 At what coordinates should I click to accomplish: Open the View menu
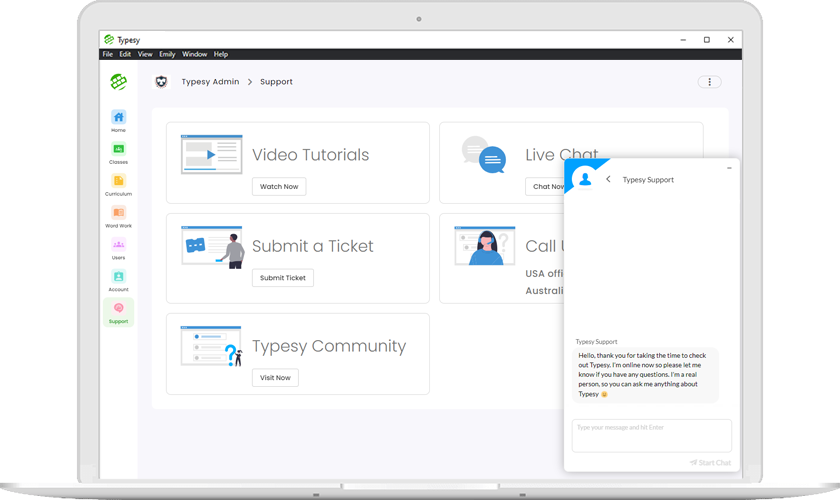tap(145, 54)
